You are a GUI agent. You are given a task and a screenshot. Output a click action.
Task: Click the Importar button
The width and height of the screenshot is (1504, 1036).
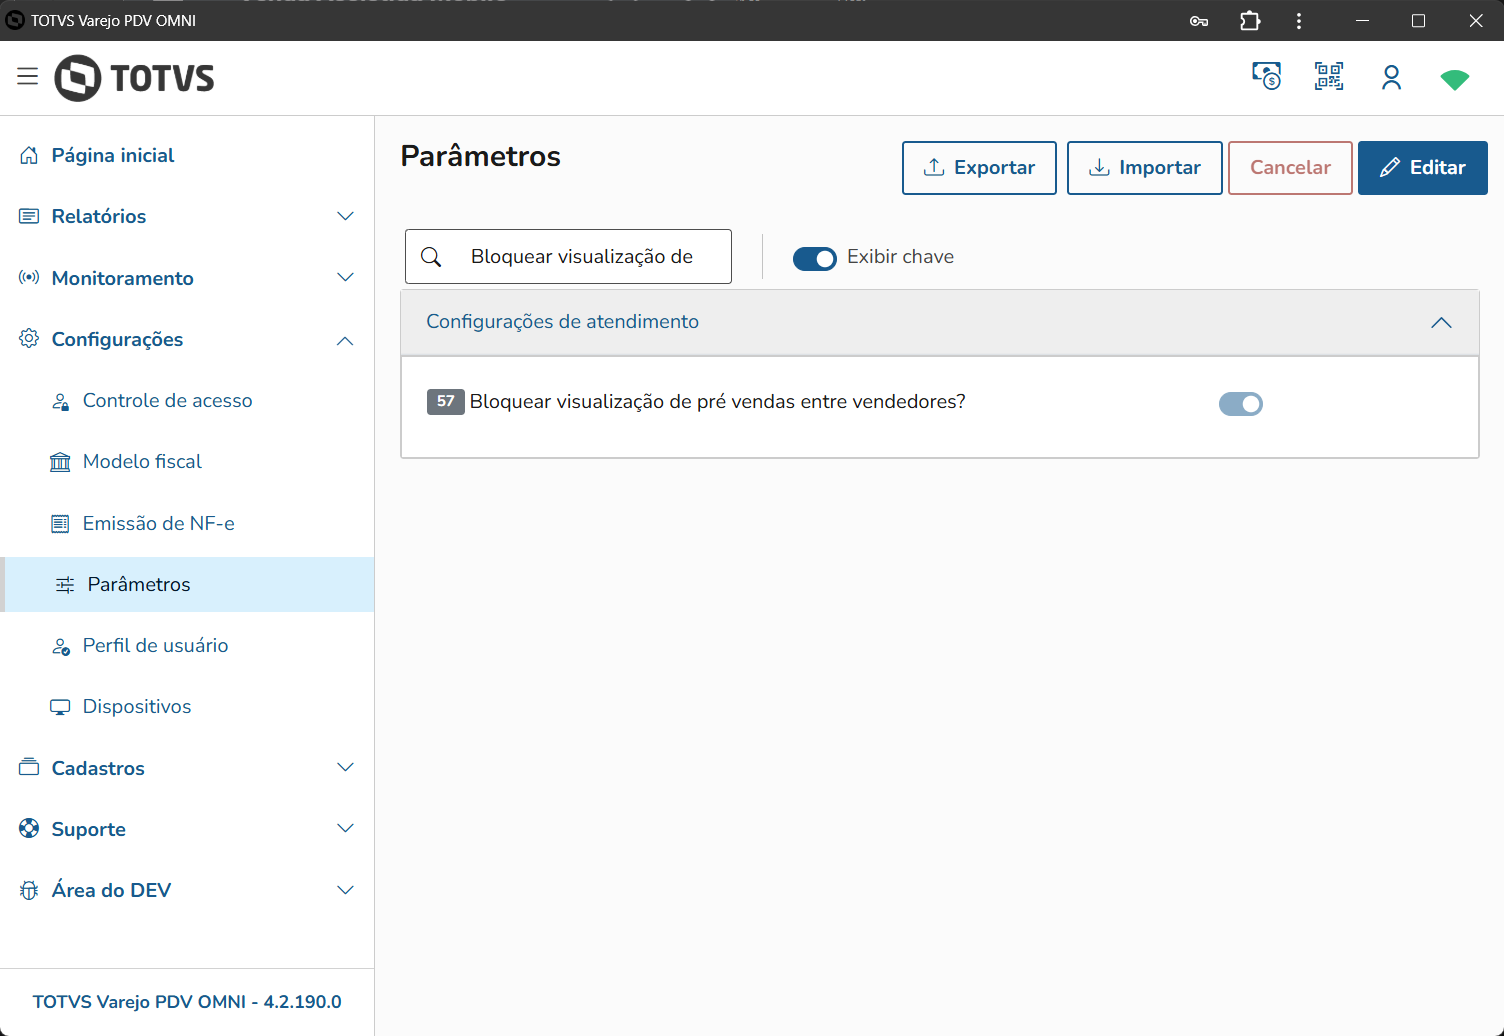point(1145,168)
